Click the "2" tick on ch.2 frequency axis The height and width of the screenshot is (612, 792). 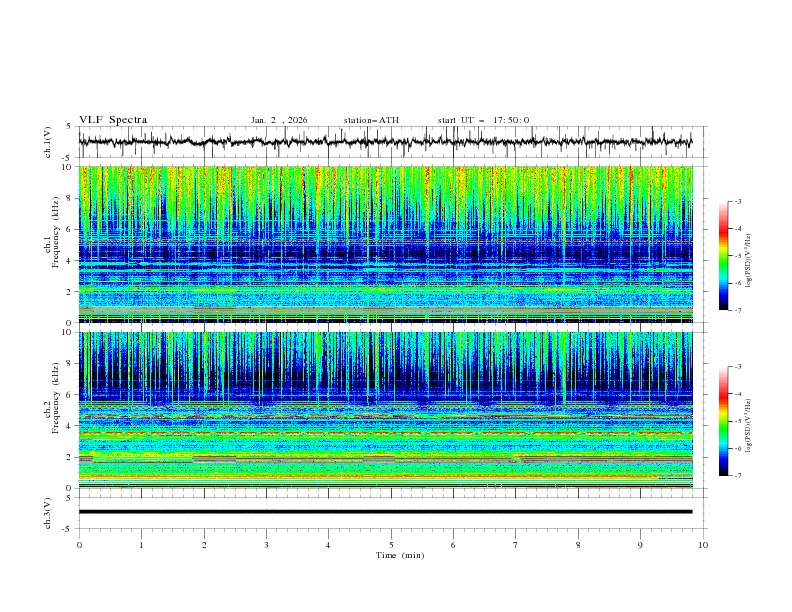pos(70,457)
